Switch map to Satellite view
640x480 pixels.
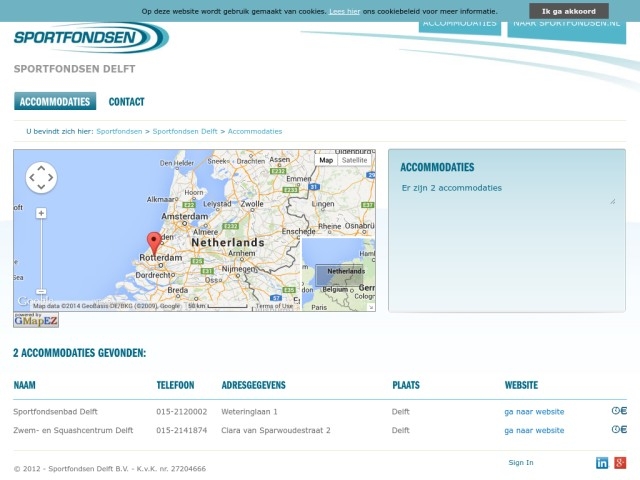(x=354, y=160)
